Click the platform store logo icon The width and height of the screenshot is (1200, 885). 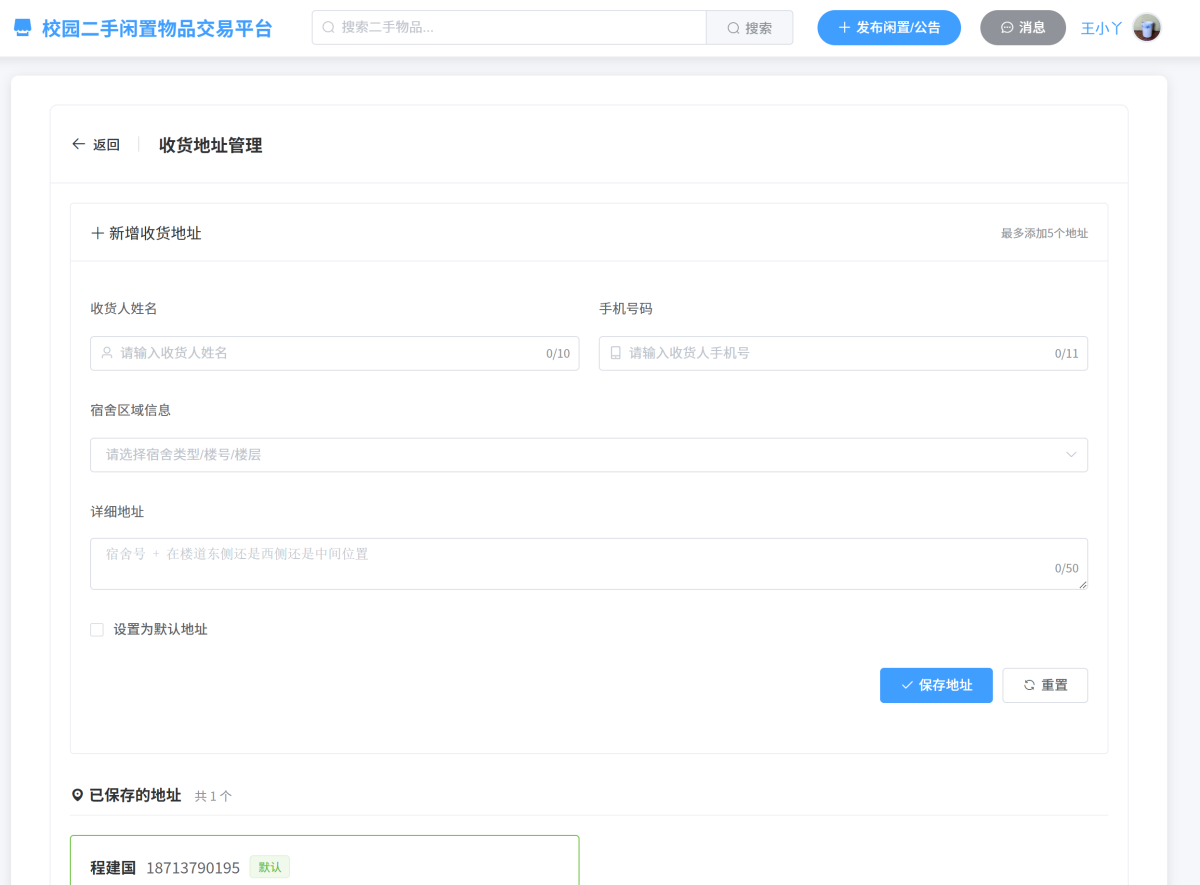22,28
